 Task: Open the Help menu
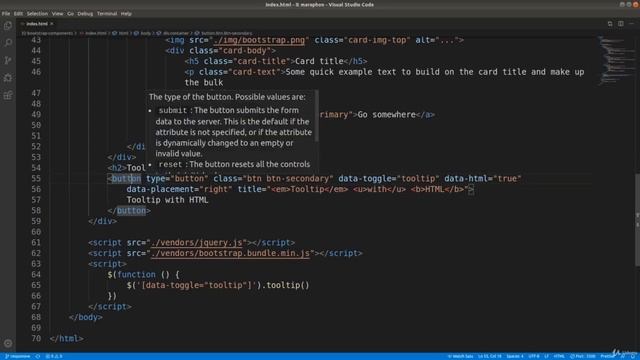coord(126,13)
